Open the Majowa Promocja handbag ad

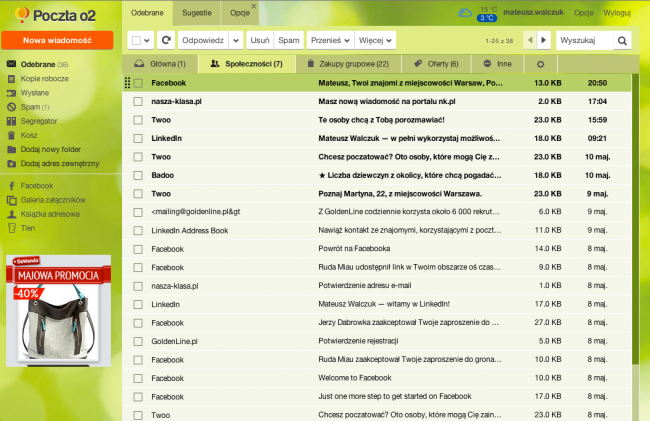pyautogui.click(x=58, y=311)
